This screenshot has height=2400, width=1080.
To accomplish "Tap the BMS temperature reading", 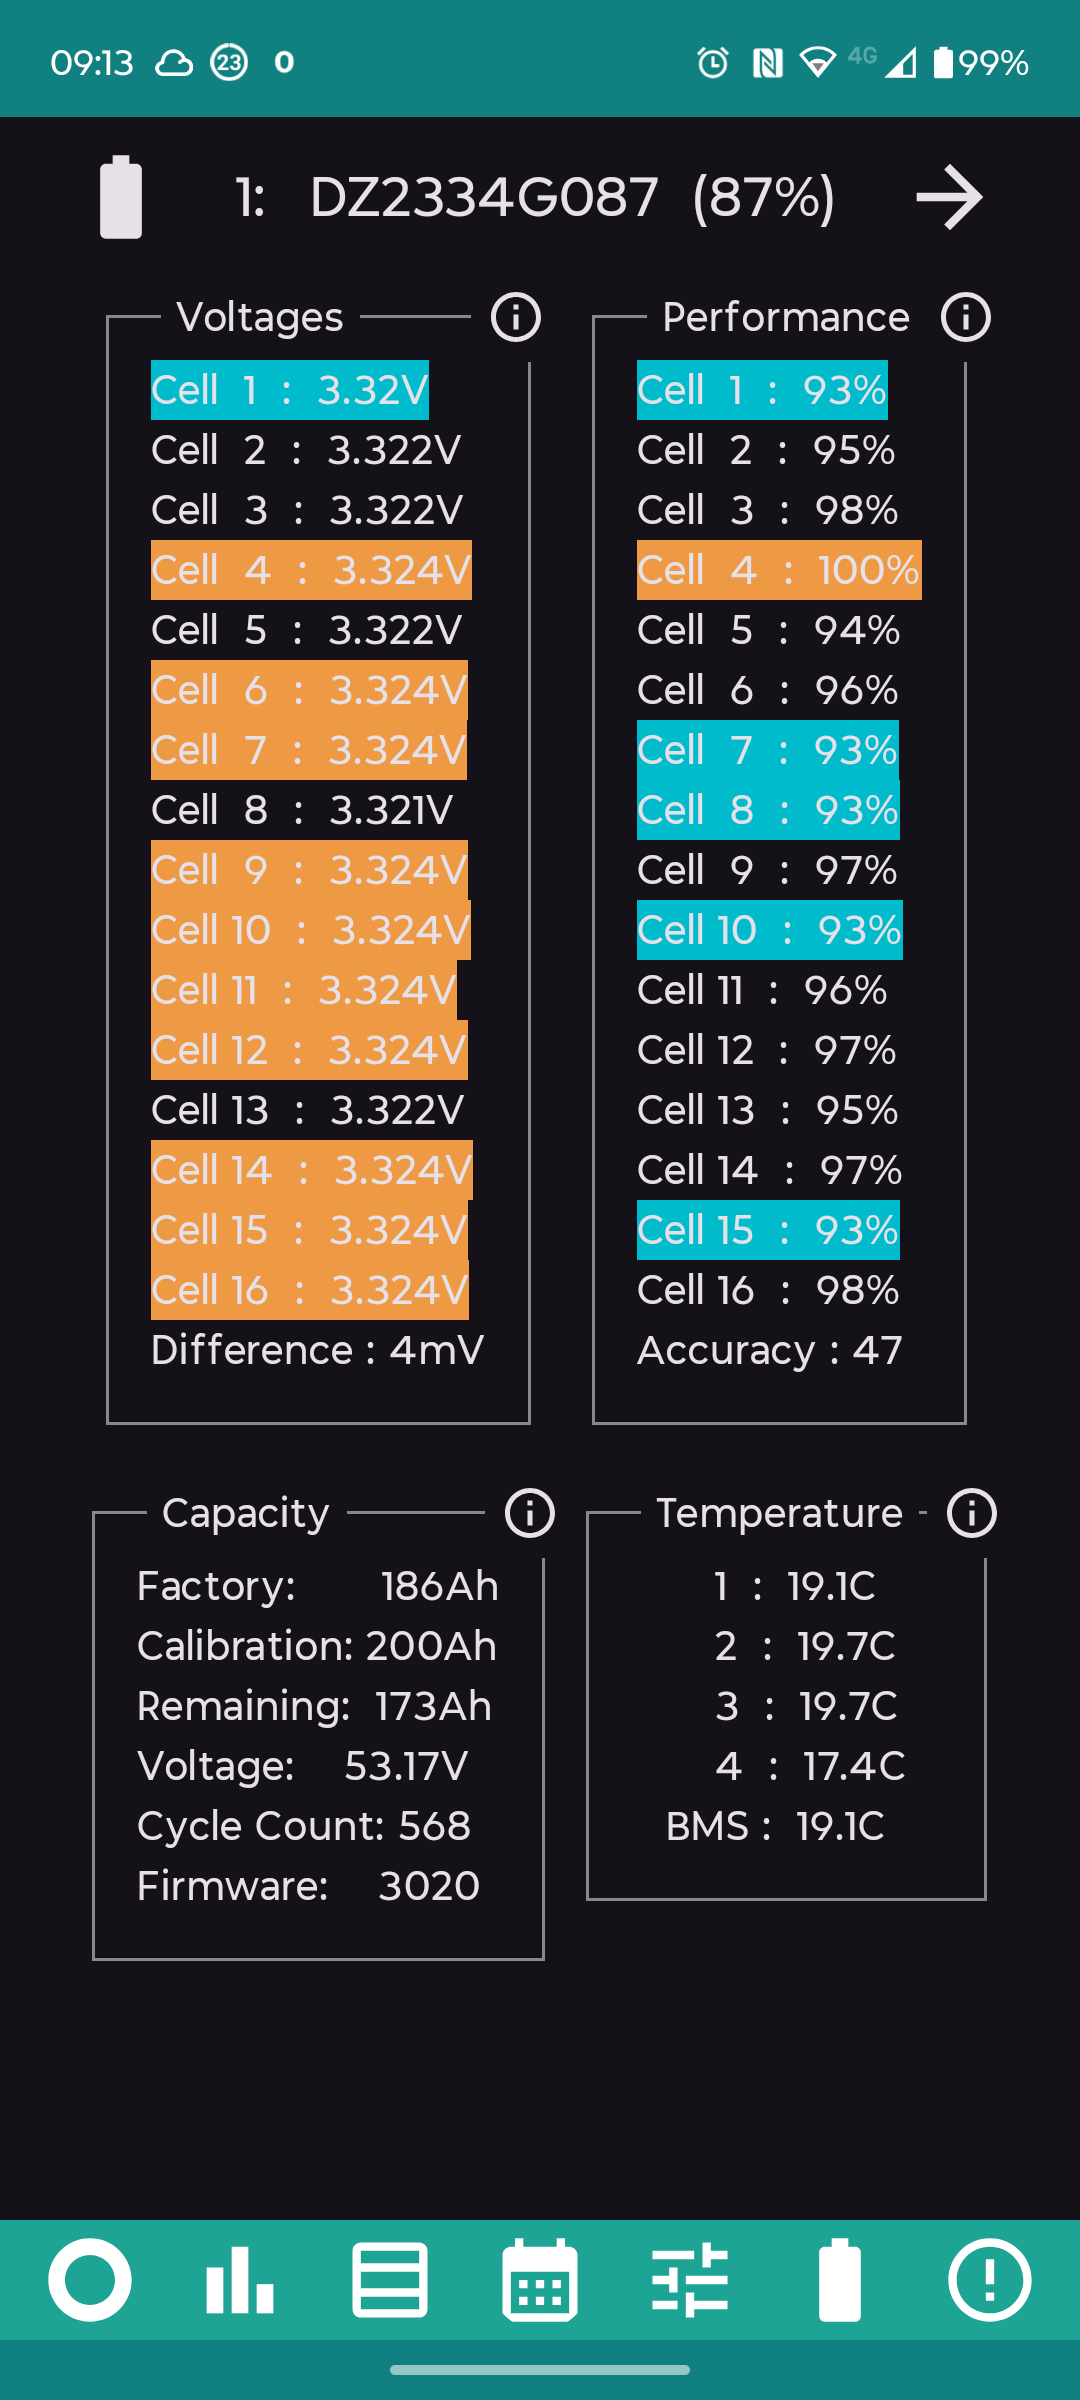I will pyautogui.click(x=775, y=1826).
